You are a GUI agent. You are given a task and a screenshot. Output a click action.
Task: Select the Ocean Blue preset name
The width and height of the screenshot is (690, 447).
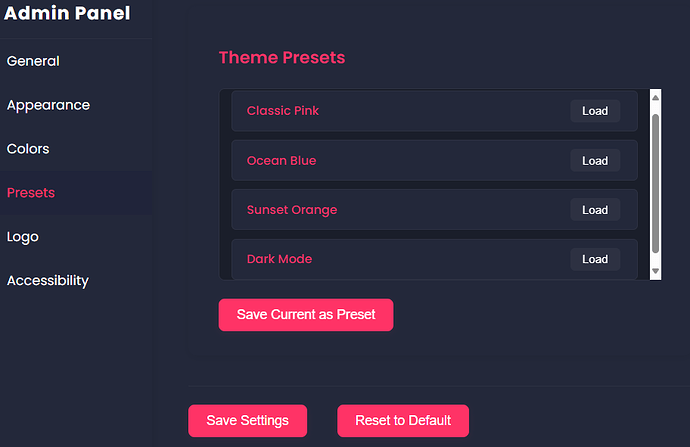click(x=281, y=161)
